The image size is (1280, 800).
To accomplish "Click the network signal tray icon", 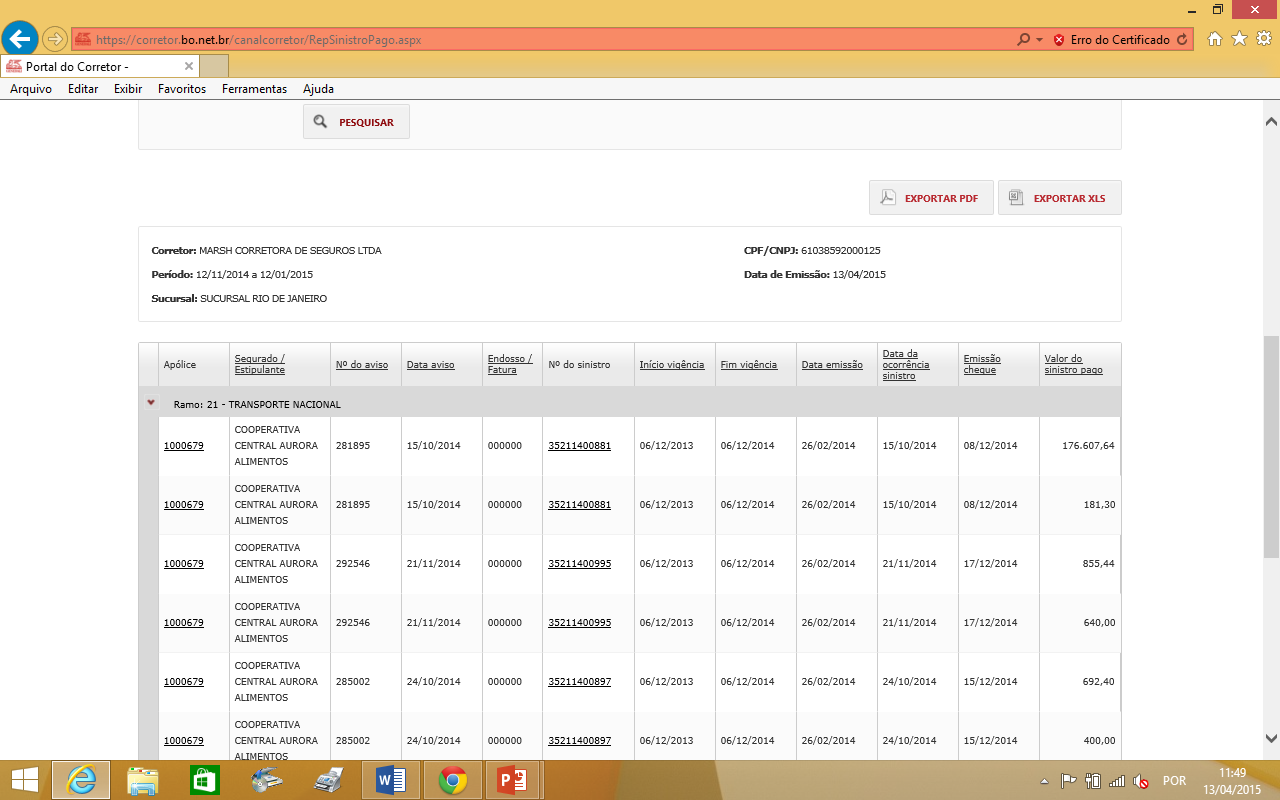I will pyautogui.click(x=1117, y=781).
